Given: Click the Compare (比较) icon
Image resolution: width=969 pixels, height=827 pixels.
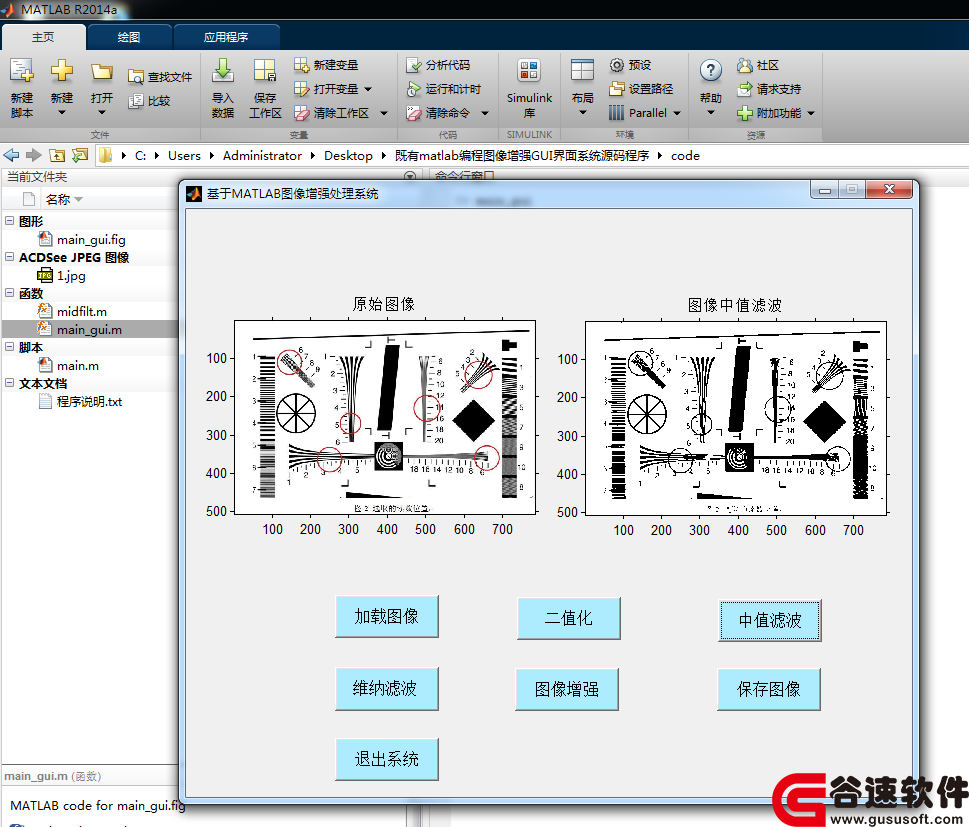Looking at the screenshot, I should (136, 101).
